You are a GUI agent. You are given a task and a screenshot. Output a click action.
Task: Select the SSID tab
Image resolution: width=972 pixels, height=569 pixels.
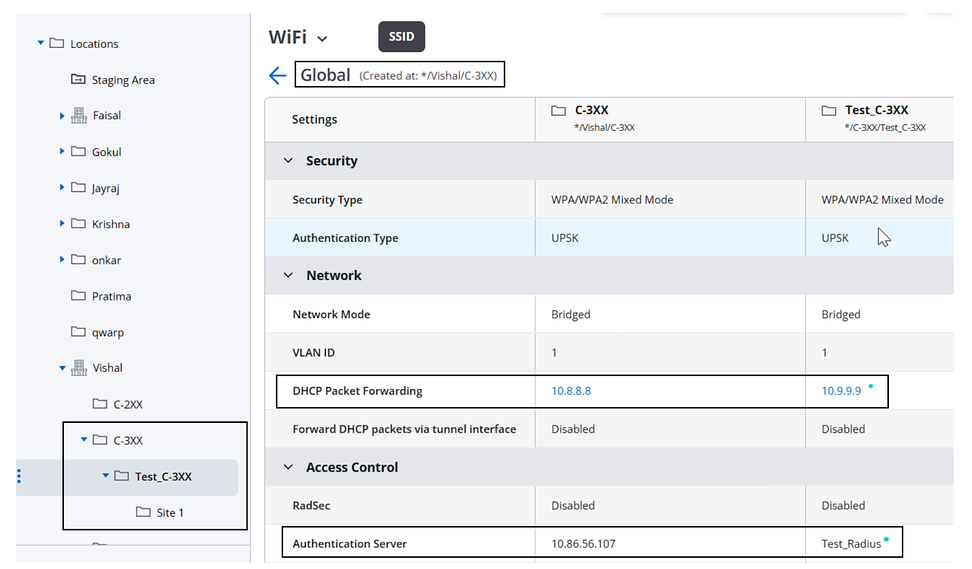(x=402, y=37)
